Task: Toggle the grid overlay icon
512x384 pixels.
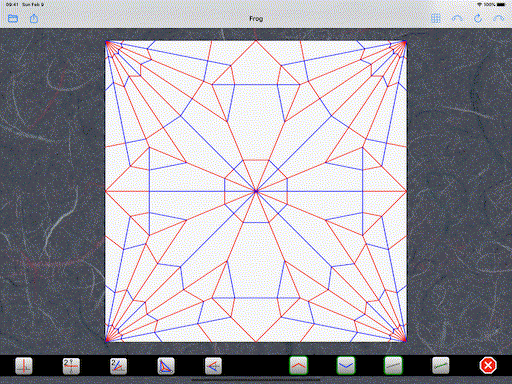Action: 436,18
